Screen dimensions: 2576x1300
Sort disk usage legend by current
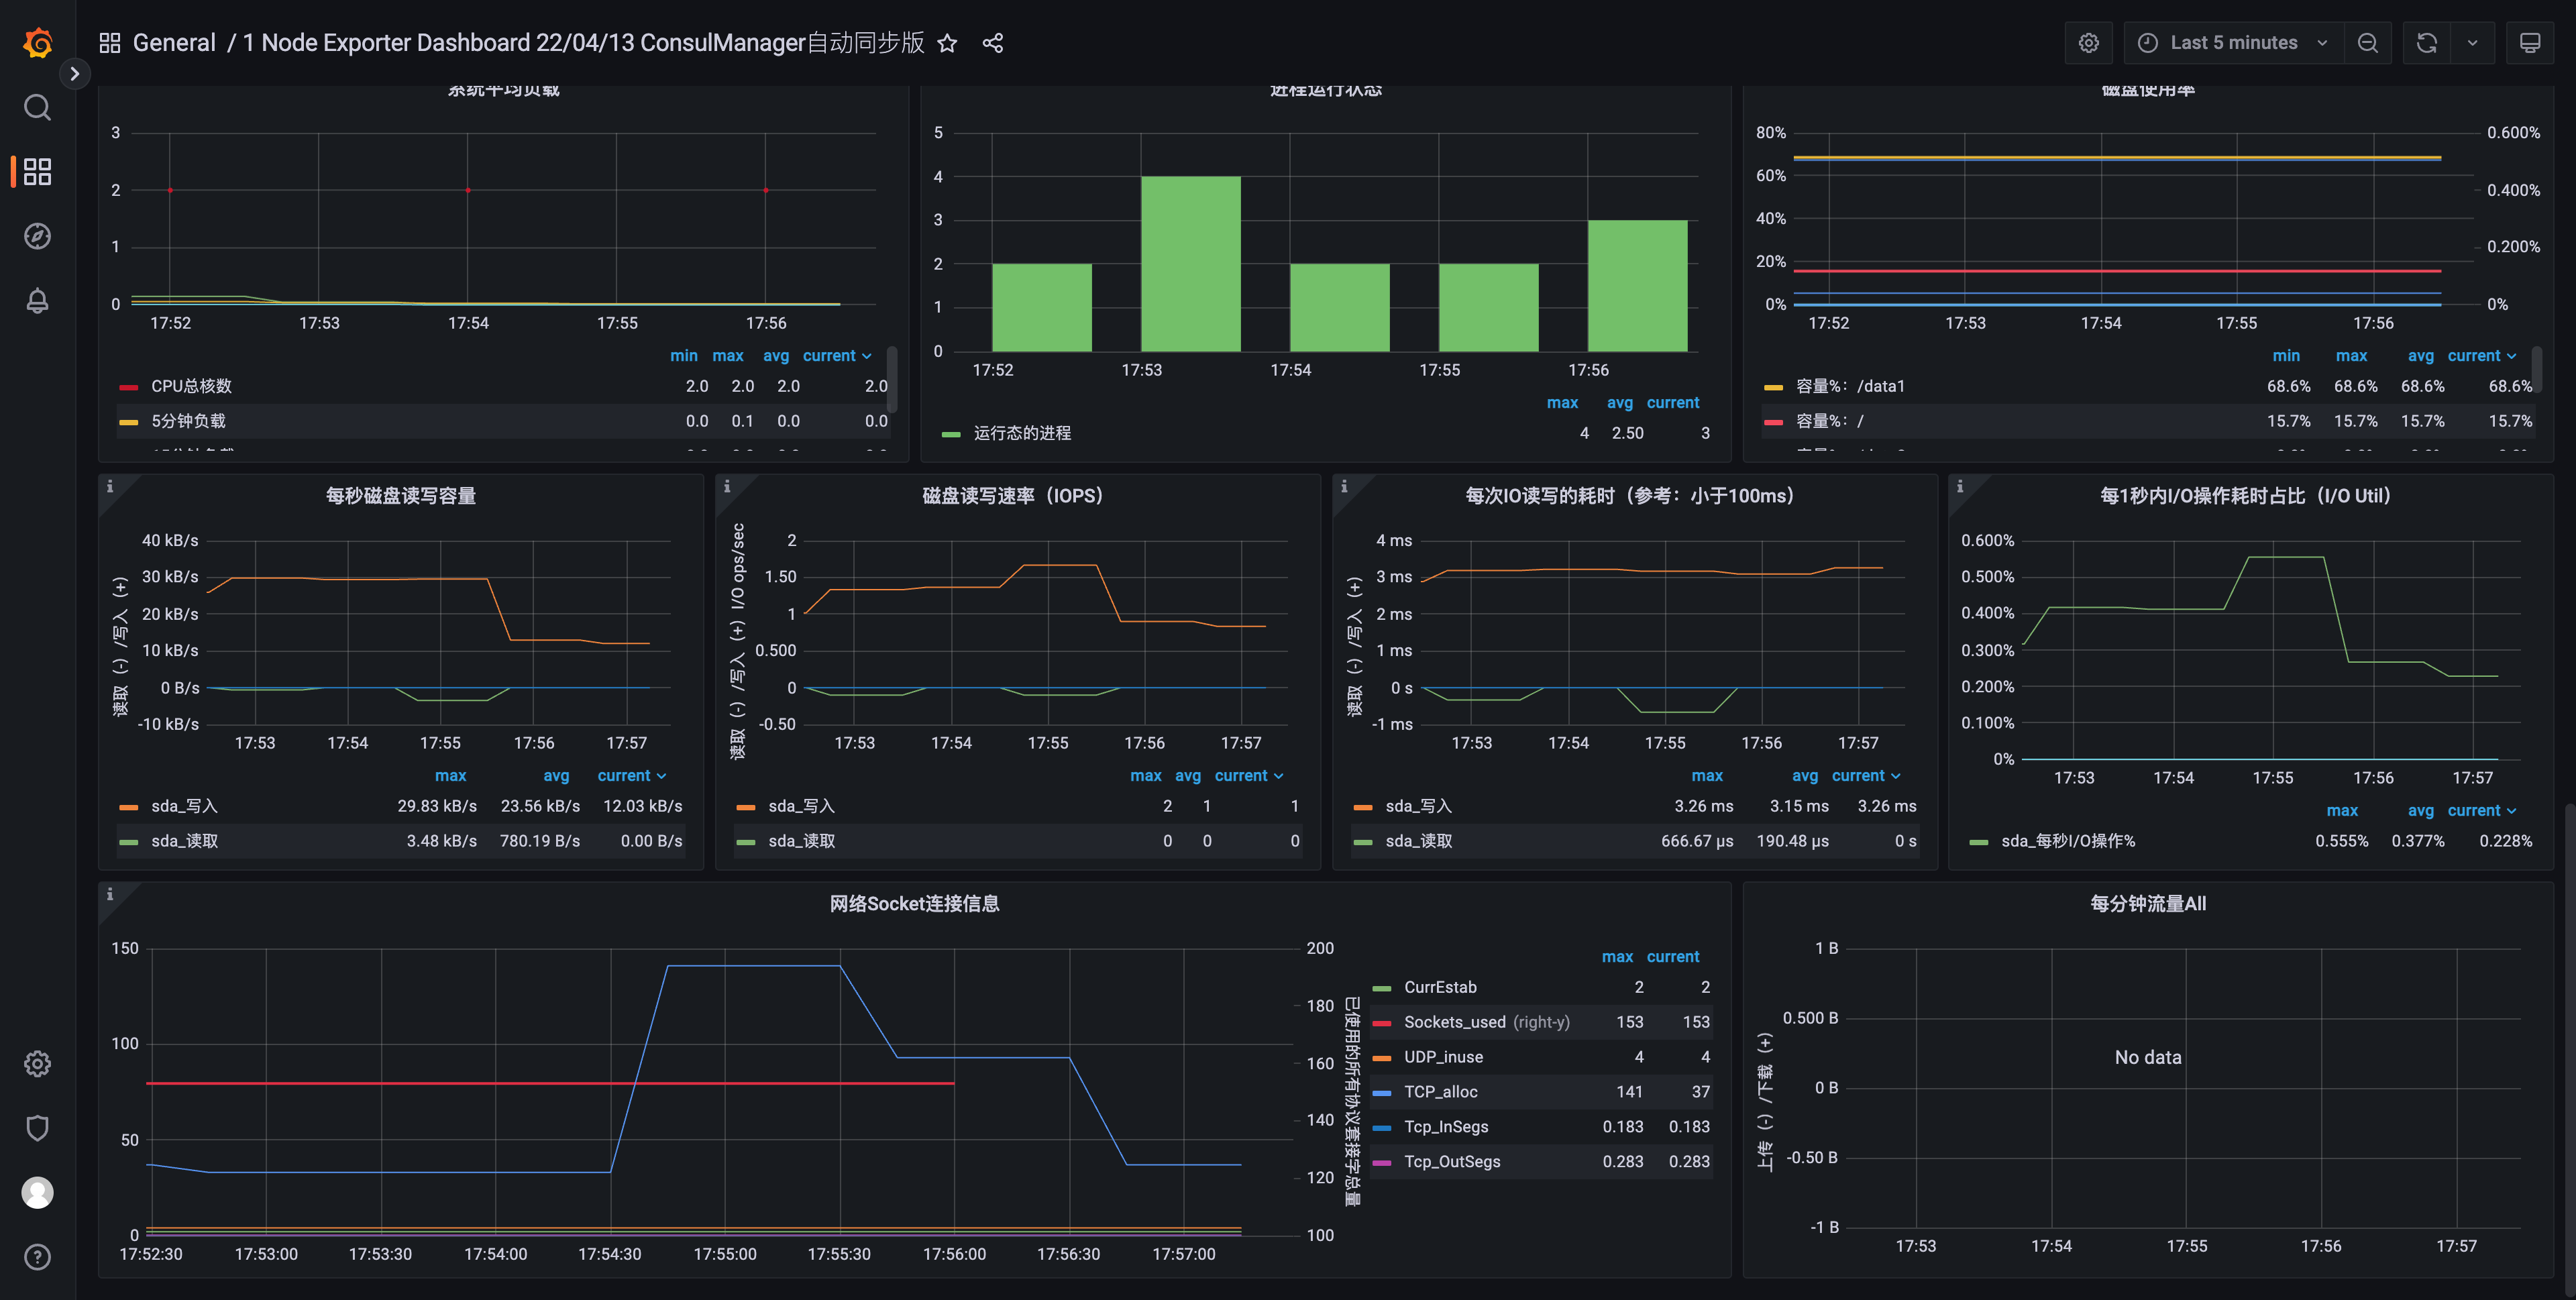[x=2481, y=356]
